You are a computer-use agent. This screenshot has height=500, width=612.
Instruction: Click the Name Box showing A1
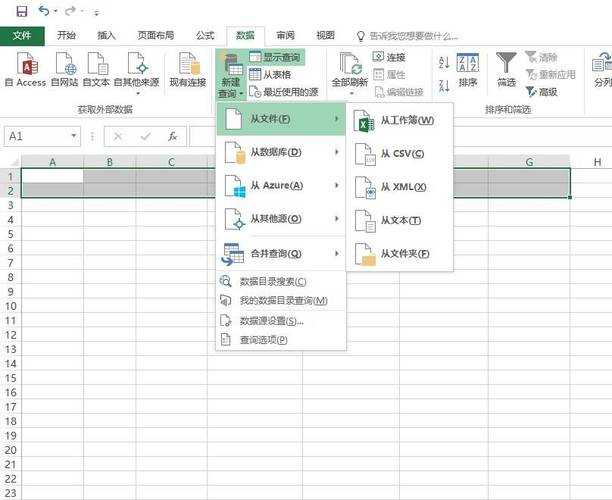[x=37, y=136]
